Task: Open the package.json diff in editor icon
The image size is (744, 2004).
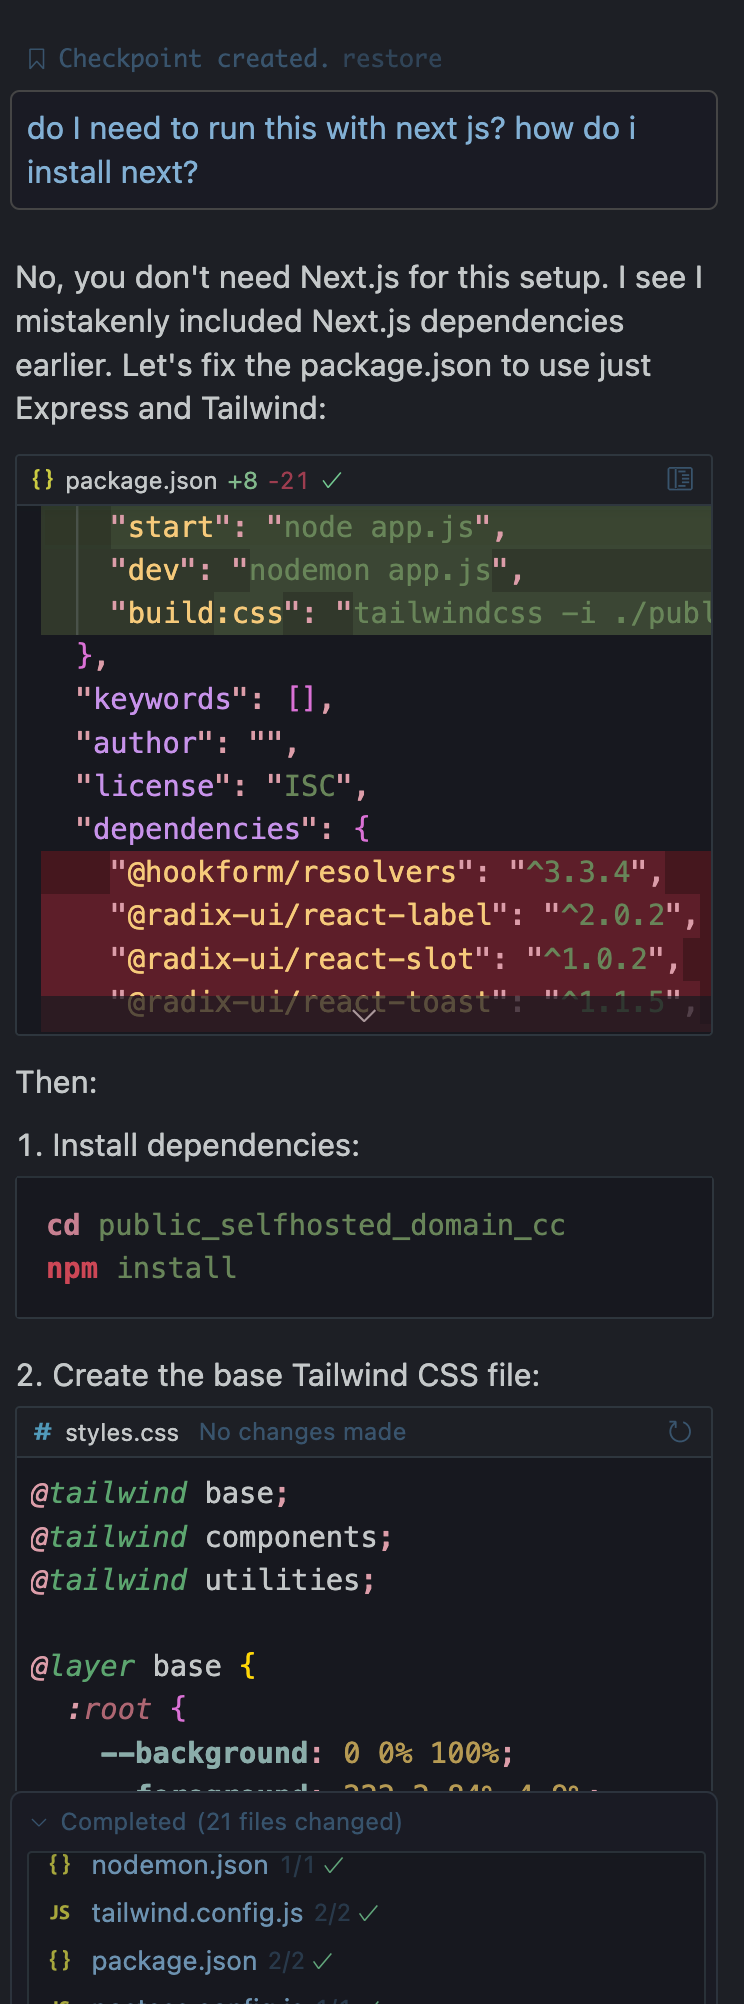Action: [680, 480]
